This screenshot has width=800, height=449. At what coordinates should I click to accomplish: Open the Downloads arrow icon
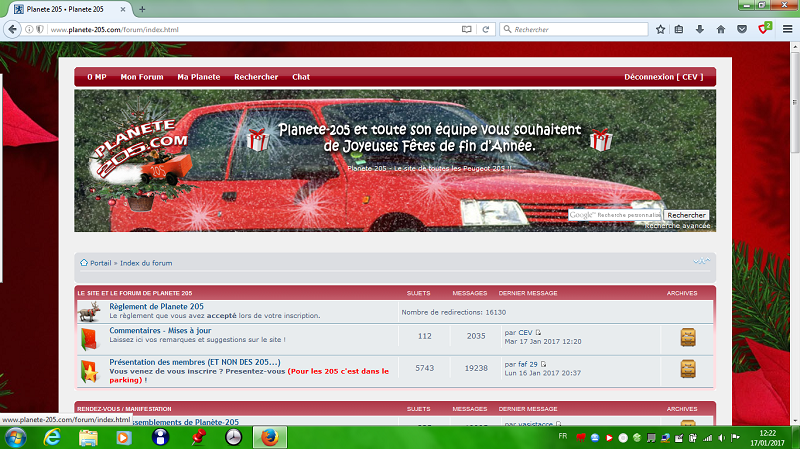point(699,30)
